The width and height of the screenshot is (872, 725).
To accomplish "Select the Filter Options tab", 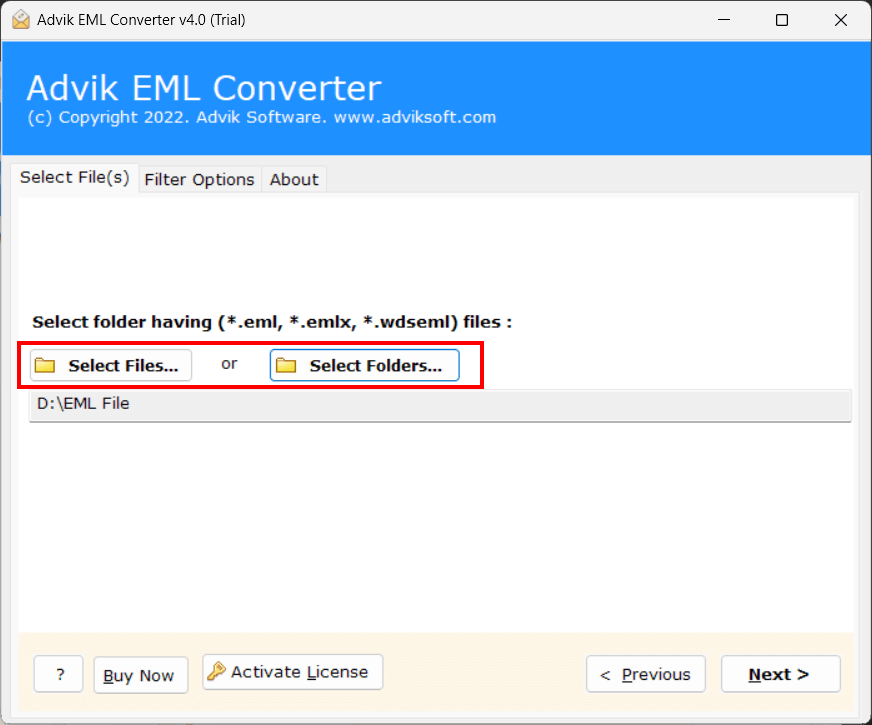I will [199, 179].
